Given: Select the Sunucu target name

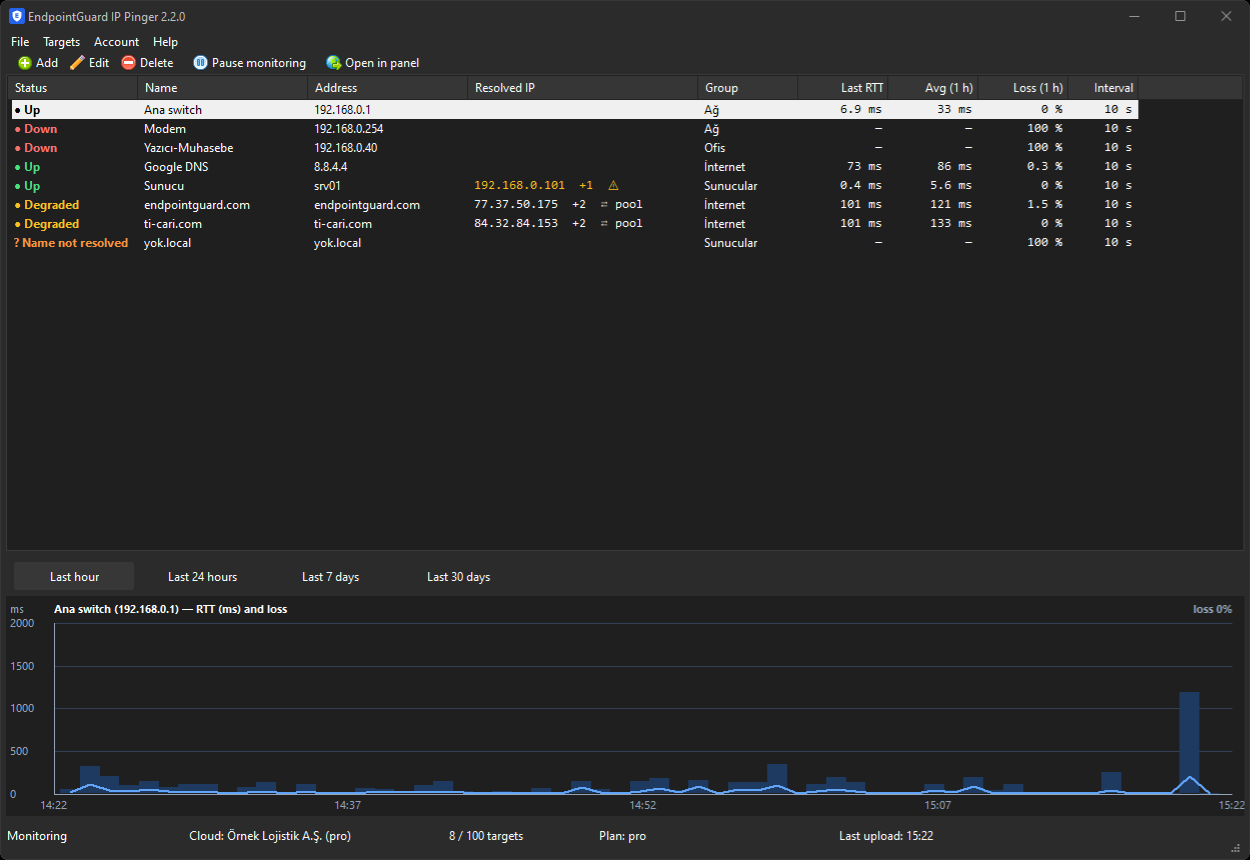Looking at the screenshot, I should 164,186.
